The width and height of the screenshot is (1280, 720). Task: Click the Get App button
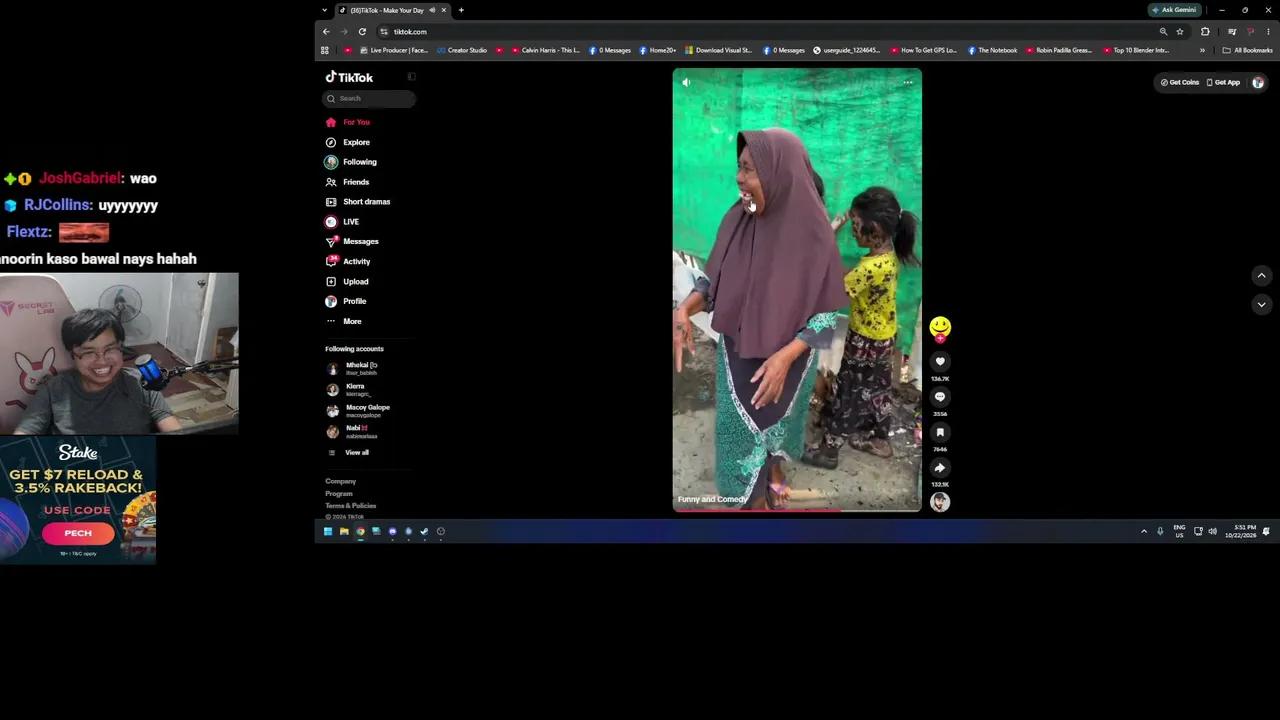[x=1223, y=82]
